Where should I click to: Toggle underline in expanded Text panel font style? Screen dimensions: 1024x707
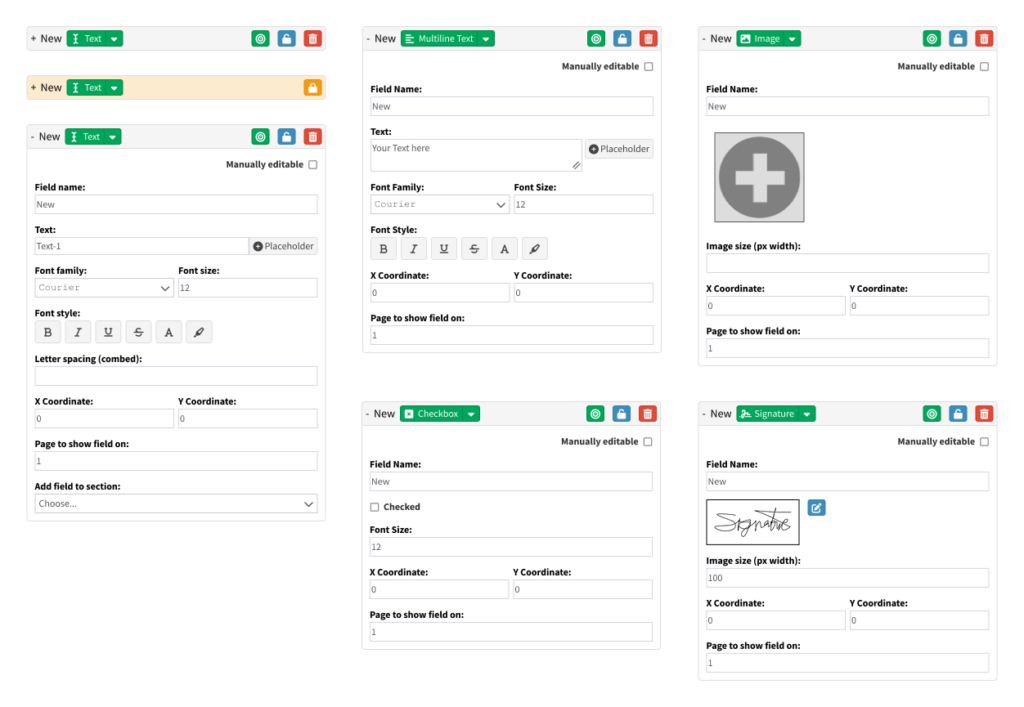(x=108, y=332)
